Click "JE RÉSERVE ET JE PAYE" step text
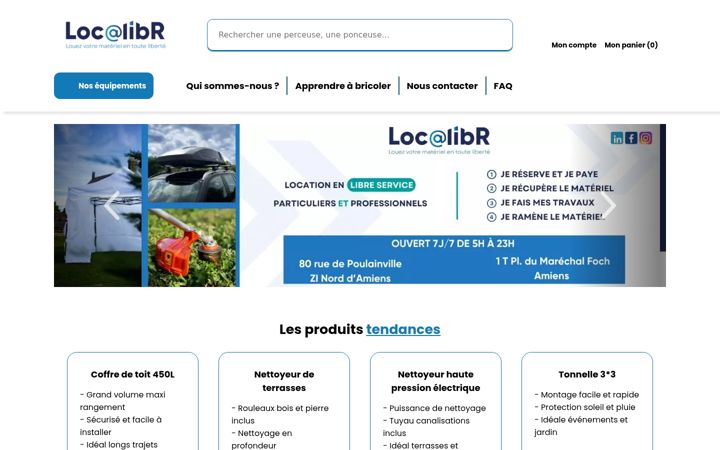Screen dimensions: 720x450 click(549, 174)
